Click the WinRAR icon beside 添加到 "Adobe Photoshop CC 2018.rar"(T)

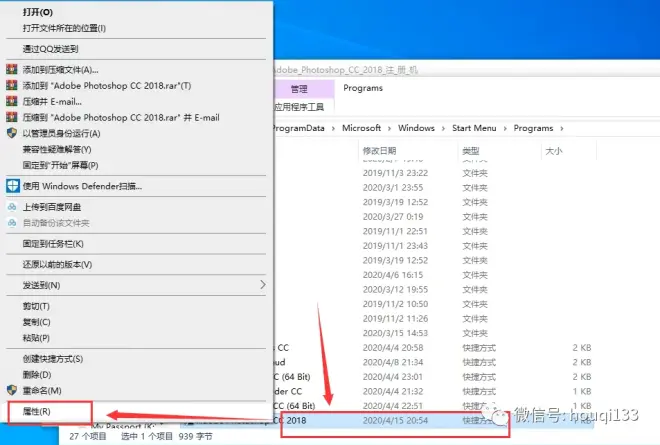(12, 85)
